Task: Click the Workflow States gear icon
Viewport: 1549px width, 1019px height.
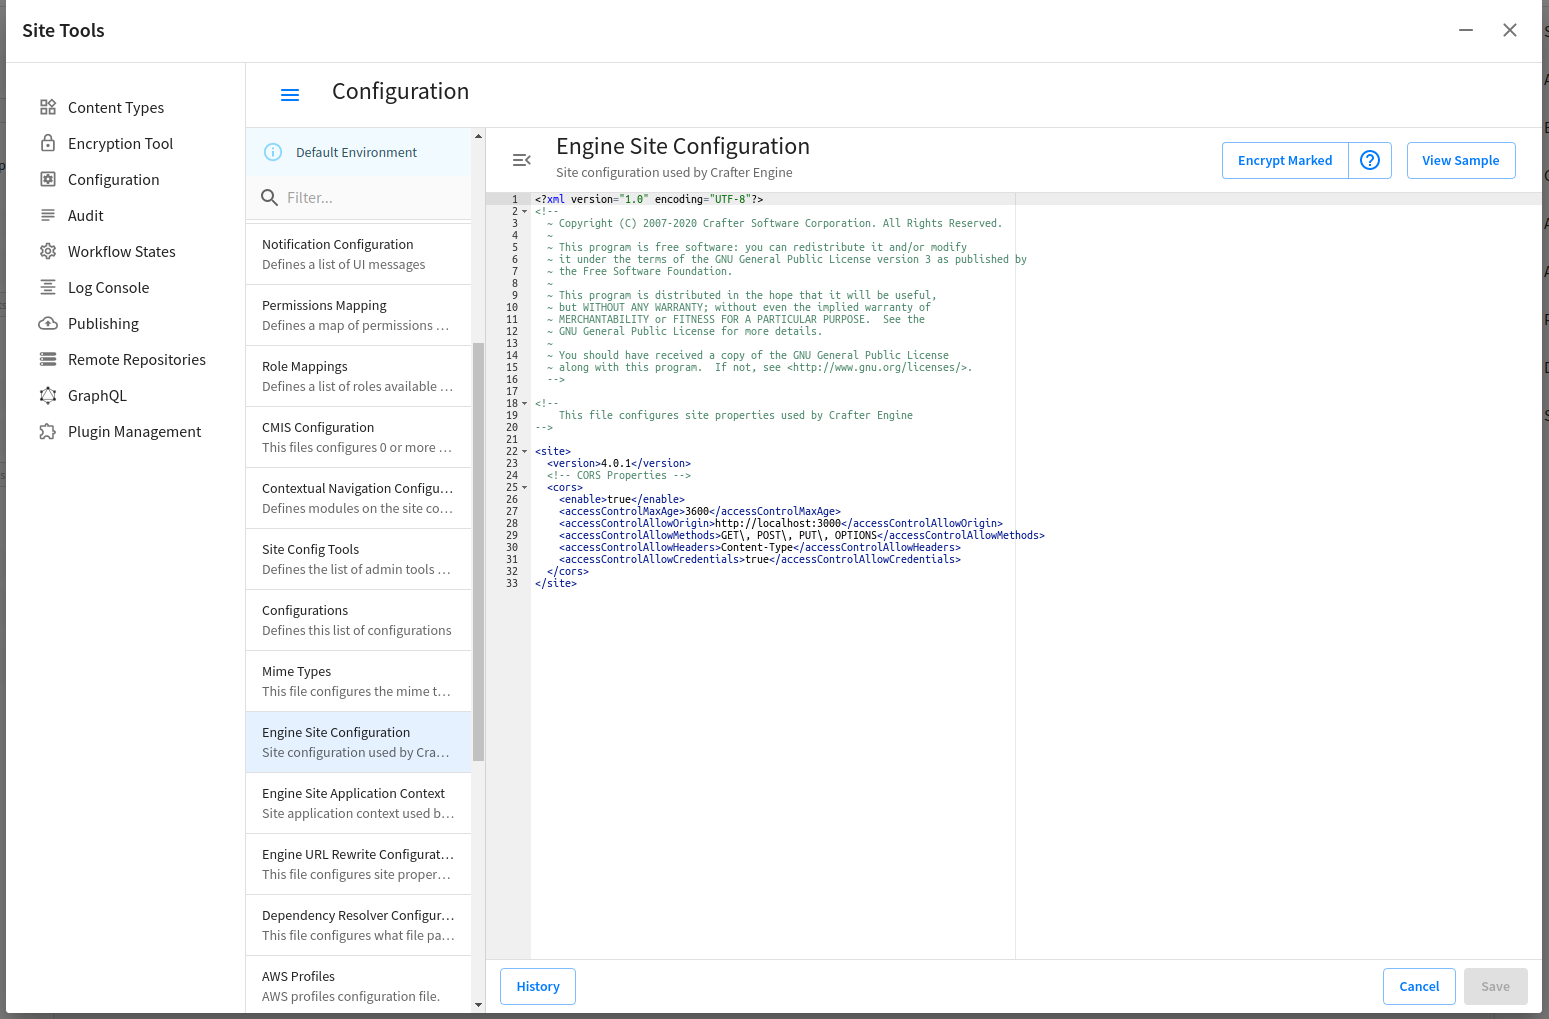Action: tap(48, 251)
